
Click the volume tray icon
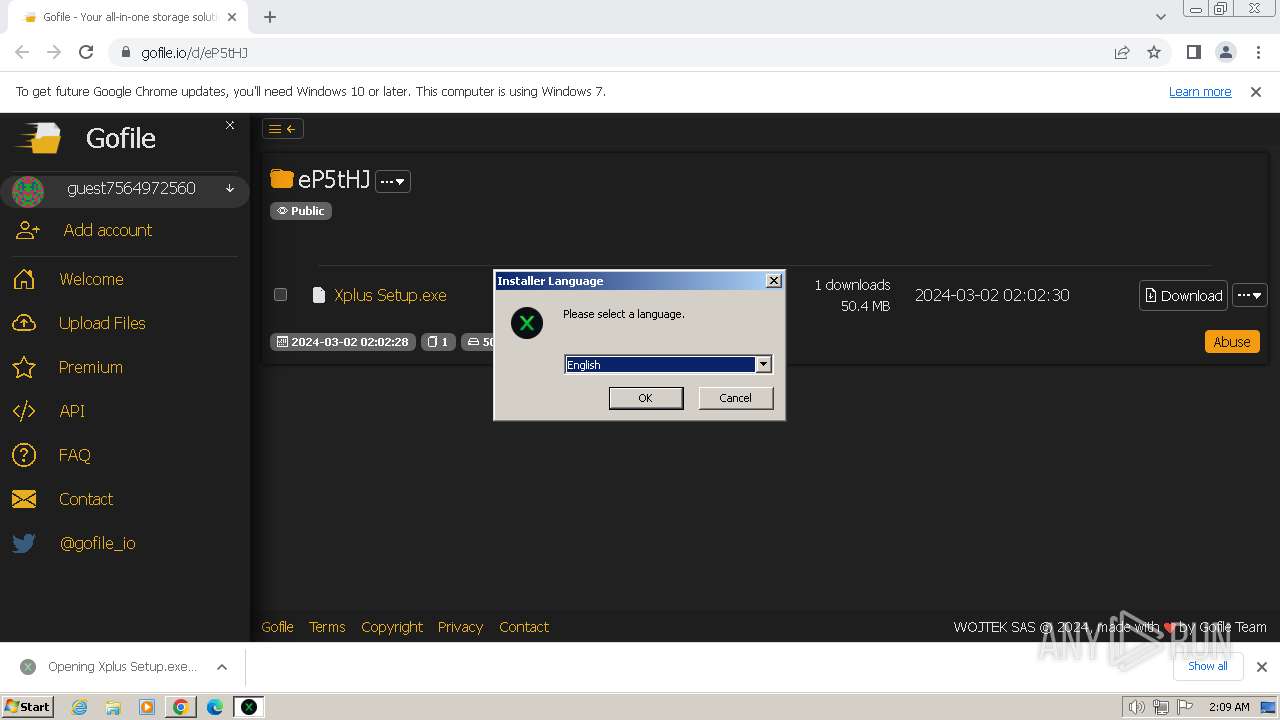coord(1137,707)
